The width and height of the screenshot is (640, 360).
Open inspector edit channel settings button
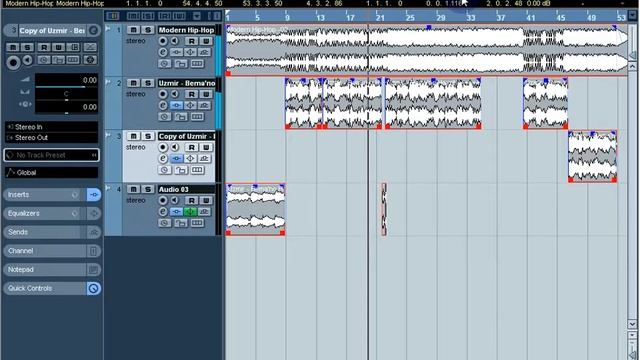click(x=93, y=31)
